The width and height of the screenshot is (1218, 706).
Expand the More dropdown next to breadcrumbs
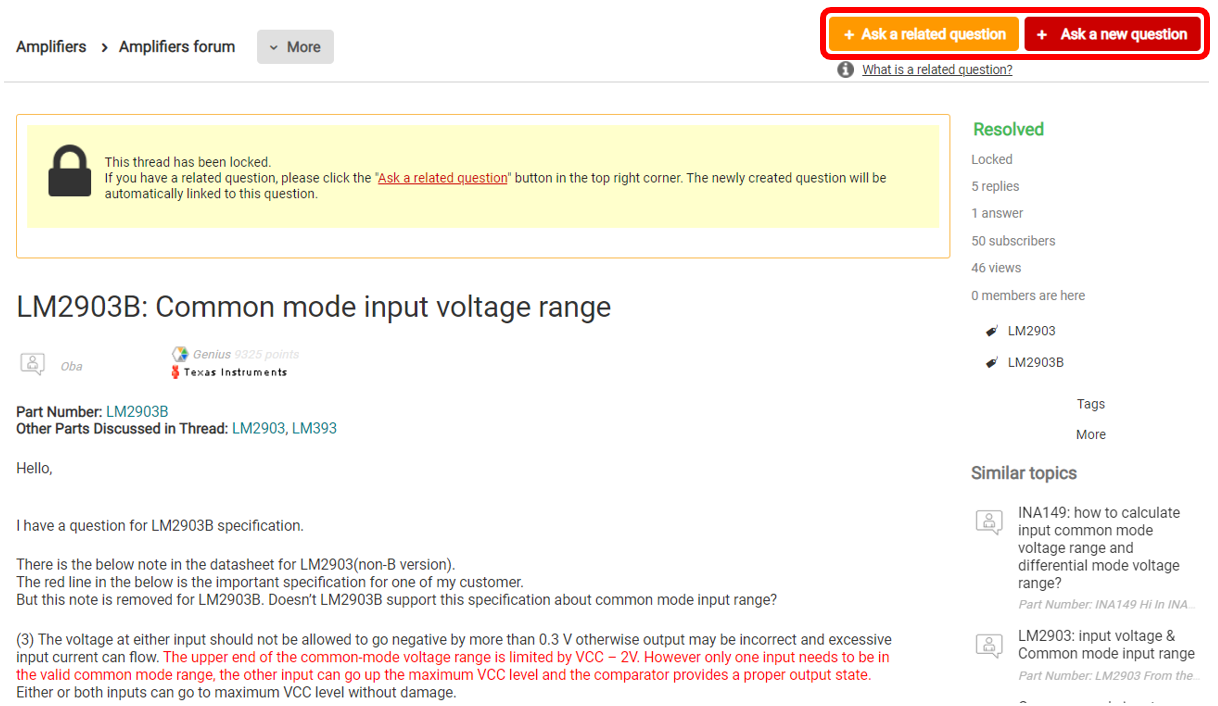(295, 47)
